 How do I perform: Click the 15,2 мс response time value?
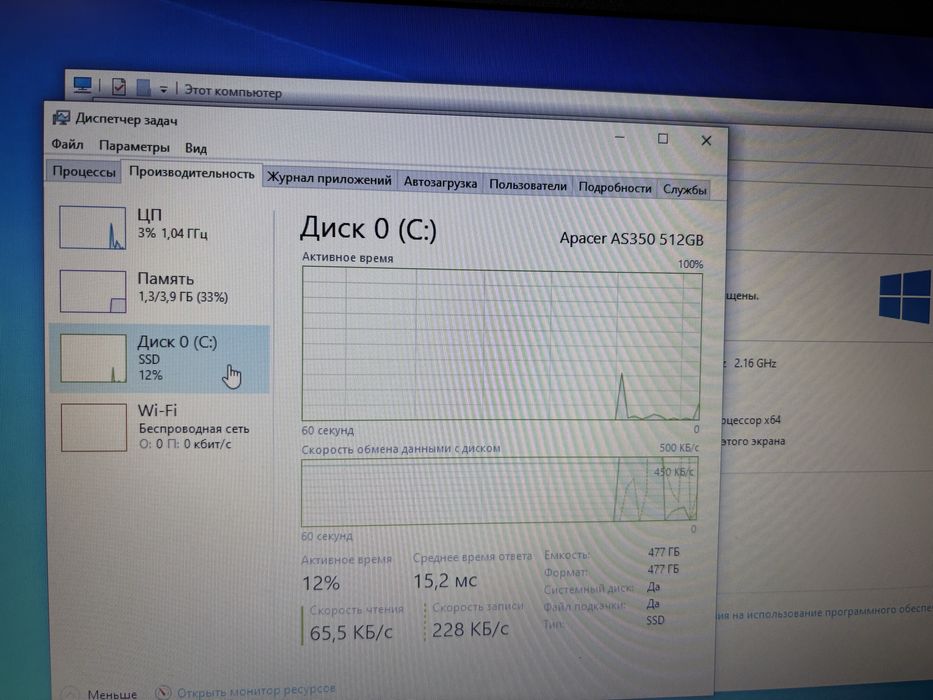pyautogui.click(x=445, y=580)
